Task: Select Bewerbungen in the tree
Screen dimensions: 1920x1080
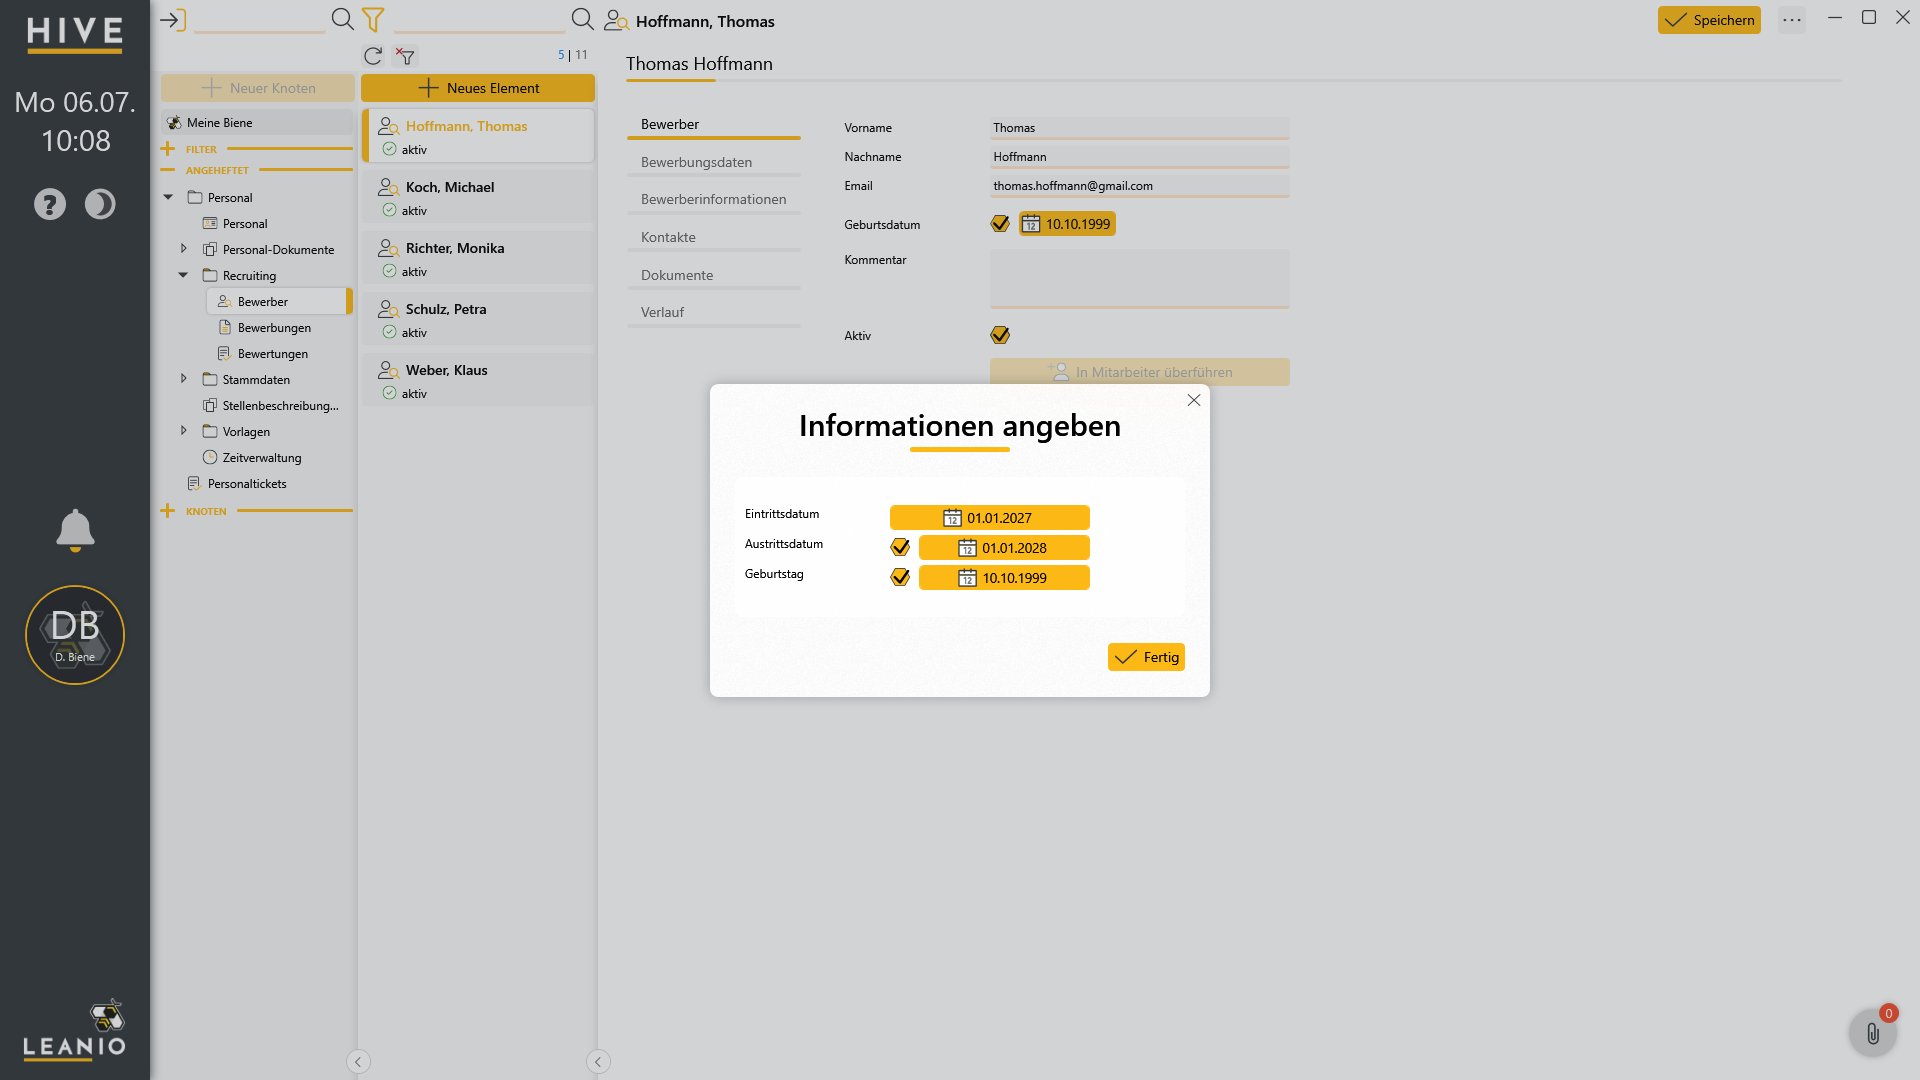Action: pos(274,328)
